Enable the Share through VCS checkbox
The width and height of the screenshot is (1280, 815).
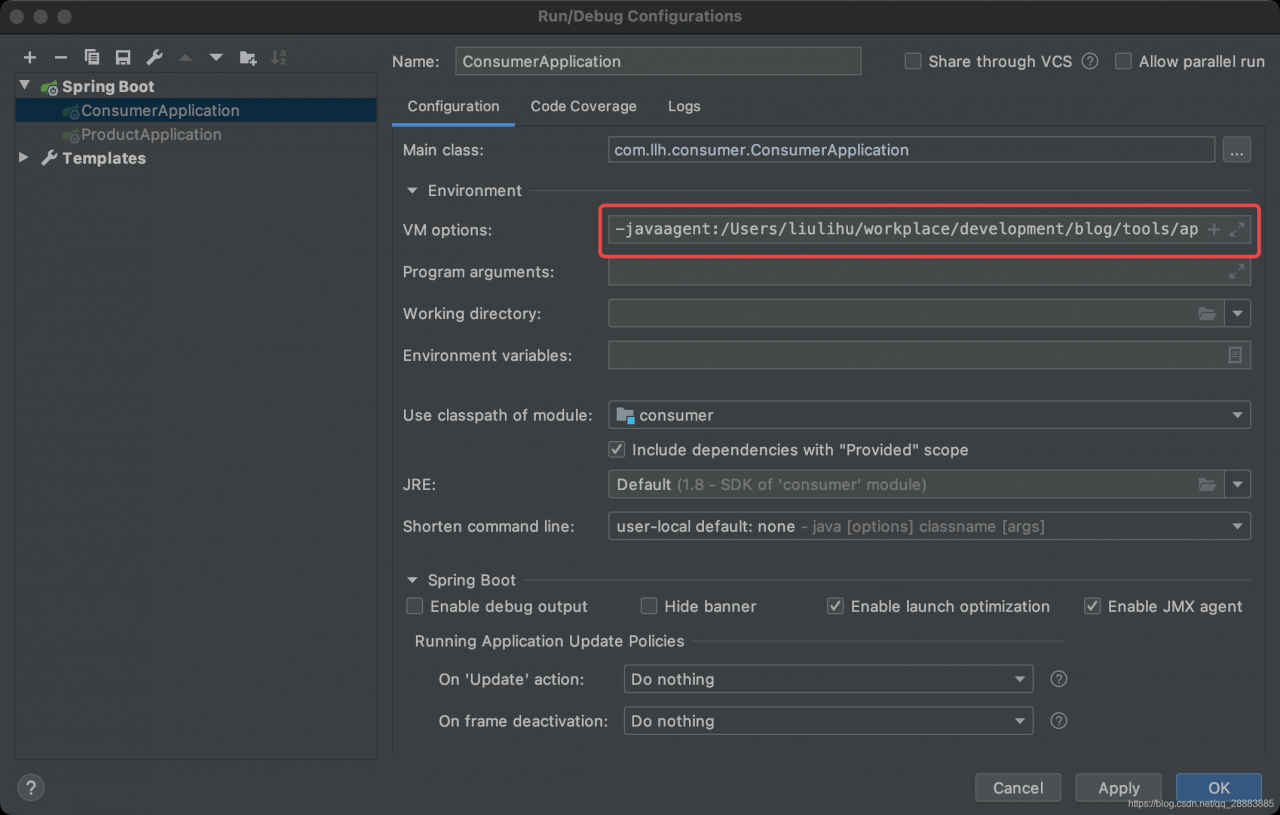point(913,61)
